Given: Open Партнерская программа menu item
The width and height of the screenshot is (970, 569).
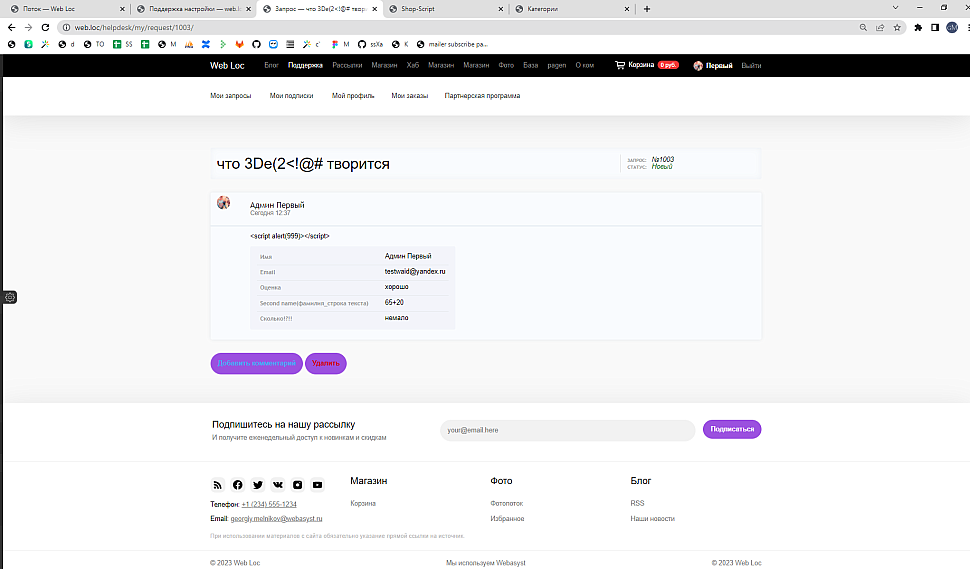Looking at the screenshot, I should [x=482, y=96].
